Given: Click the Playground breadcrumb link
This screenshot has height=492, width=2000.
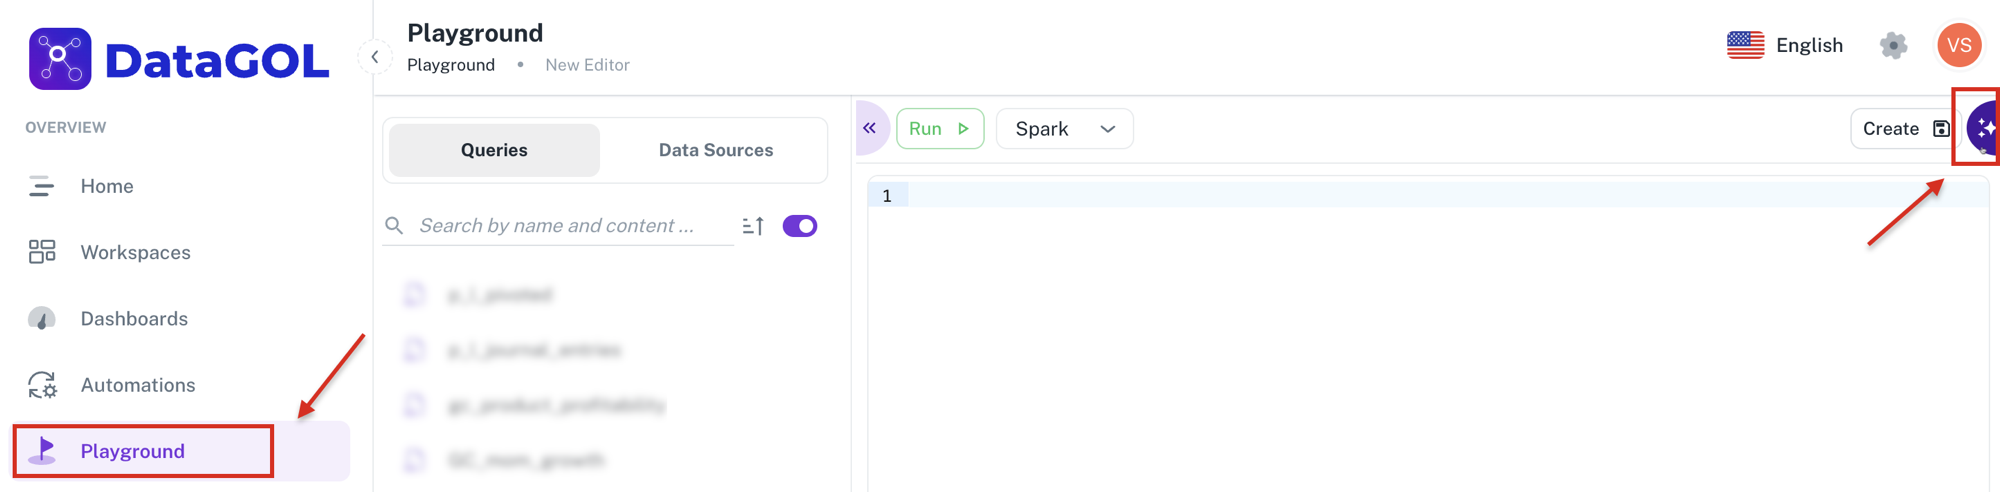Looking at the screenshot, I should pyautogui.click(x=451, y=65).
